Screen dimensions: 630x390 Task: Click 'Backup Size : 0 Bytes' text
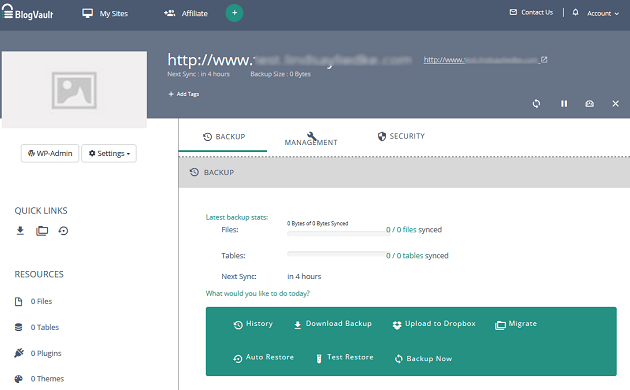click(280, 74)
